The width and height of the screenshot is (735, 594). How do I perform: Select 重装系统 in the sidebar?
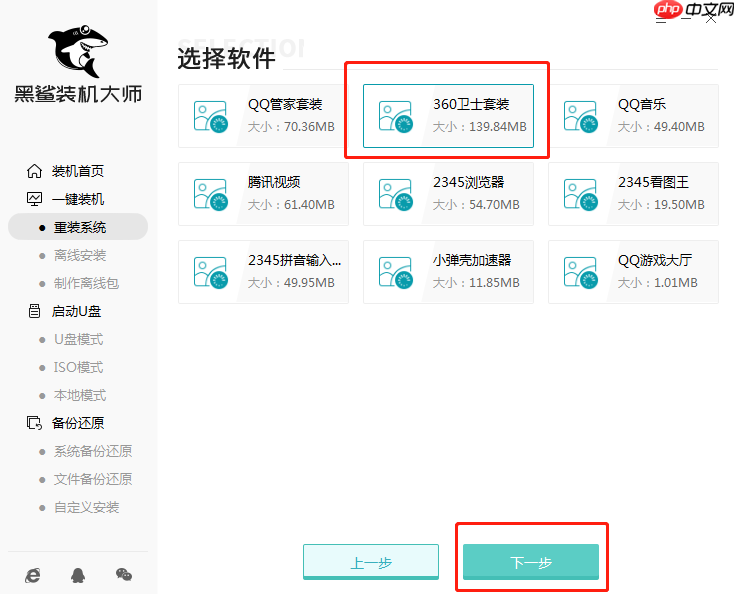[80, 227]
